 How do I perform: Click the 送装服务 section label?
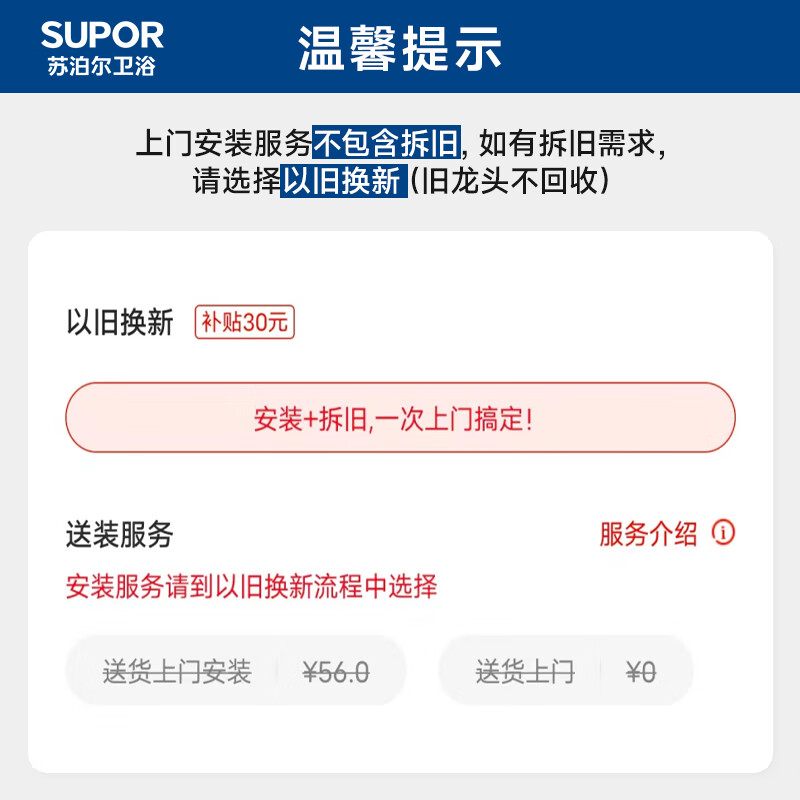point(120,534)
